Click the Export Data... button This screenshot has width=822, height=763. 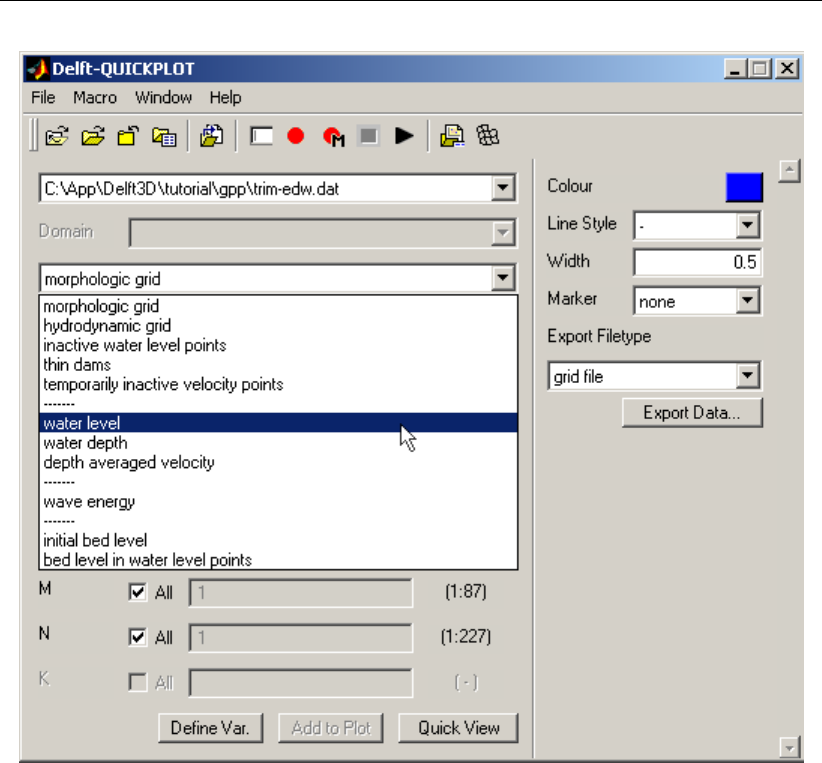click(692, 413)
